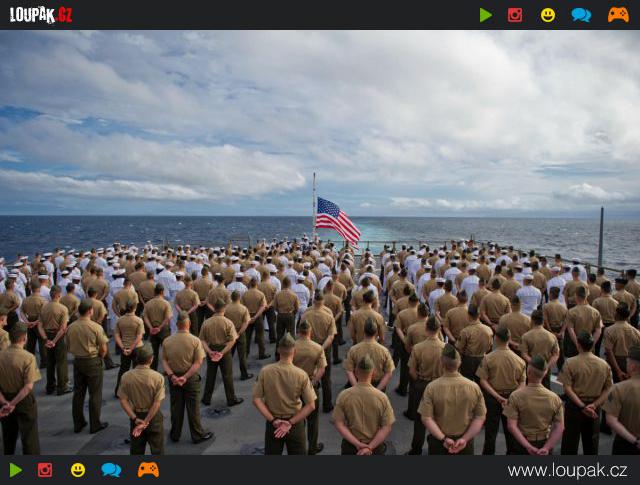Click the American flag in the photo
640x485 pixels.
point(338,221)
